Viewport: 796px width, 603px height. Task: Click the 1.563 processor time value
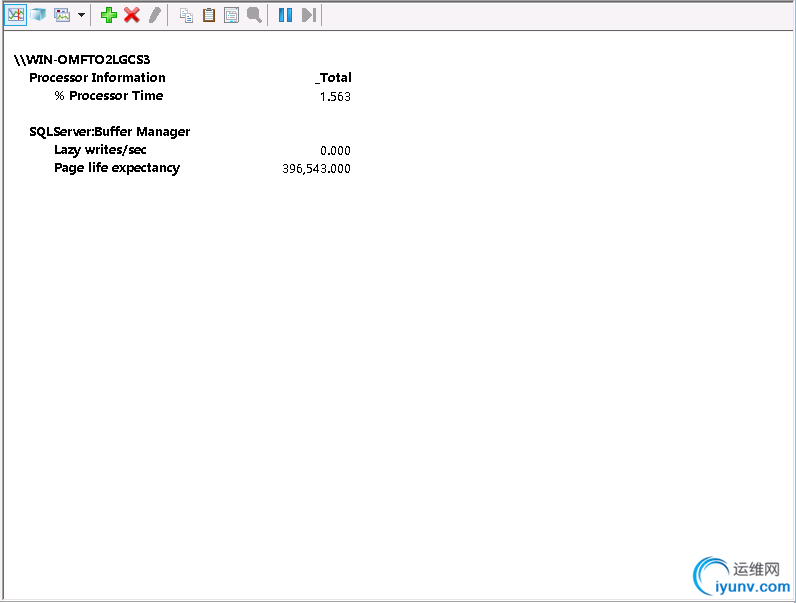[335, 96]
